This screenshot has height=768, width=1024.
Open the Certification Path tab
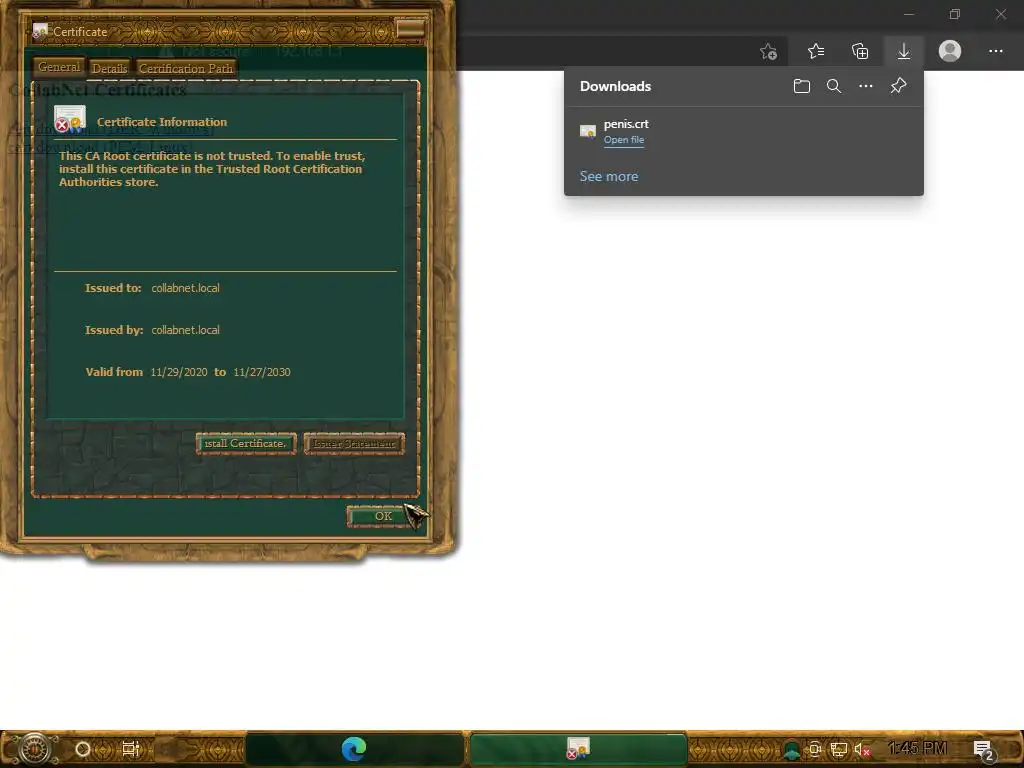(x=185, y=68)
